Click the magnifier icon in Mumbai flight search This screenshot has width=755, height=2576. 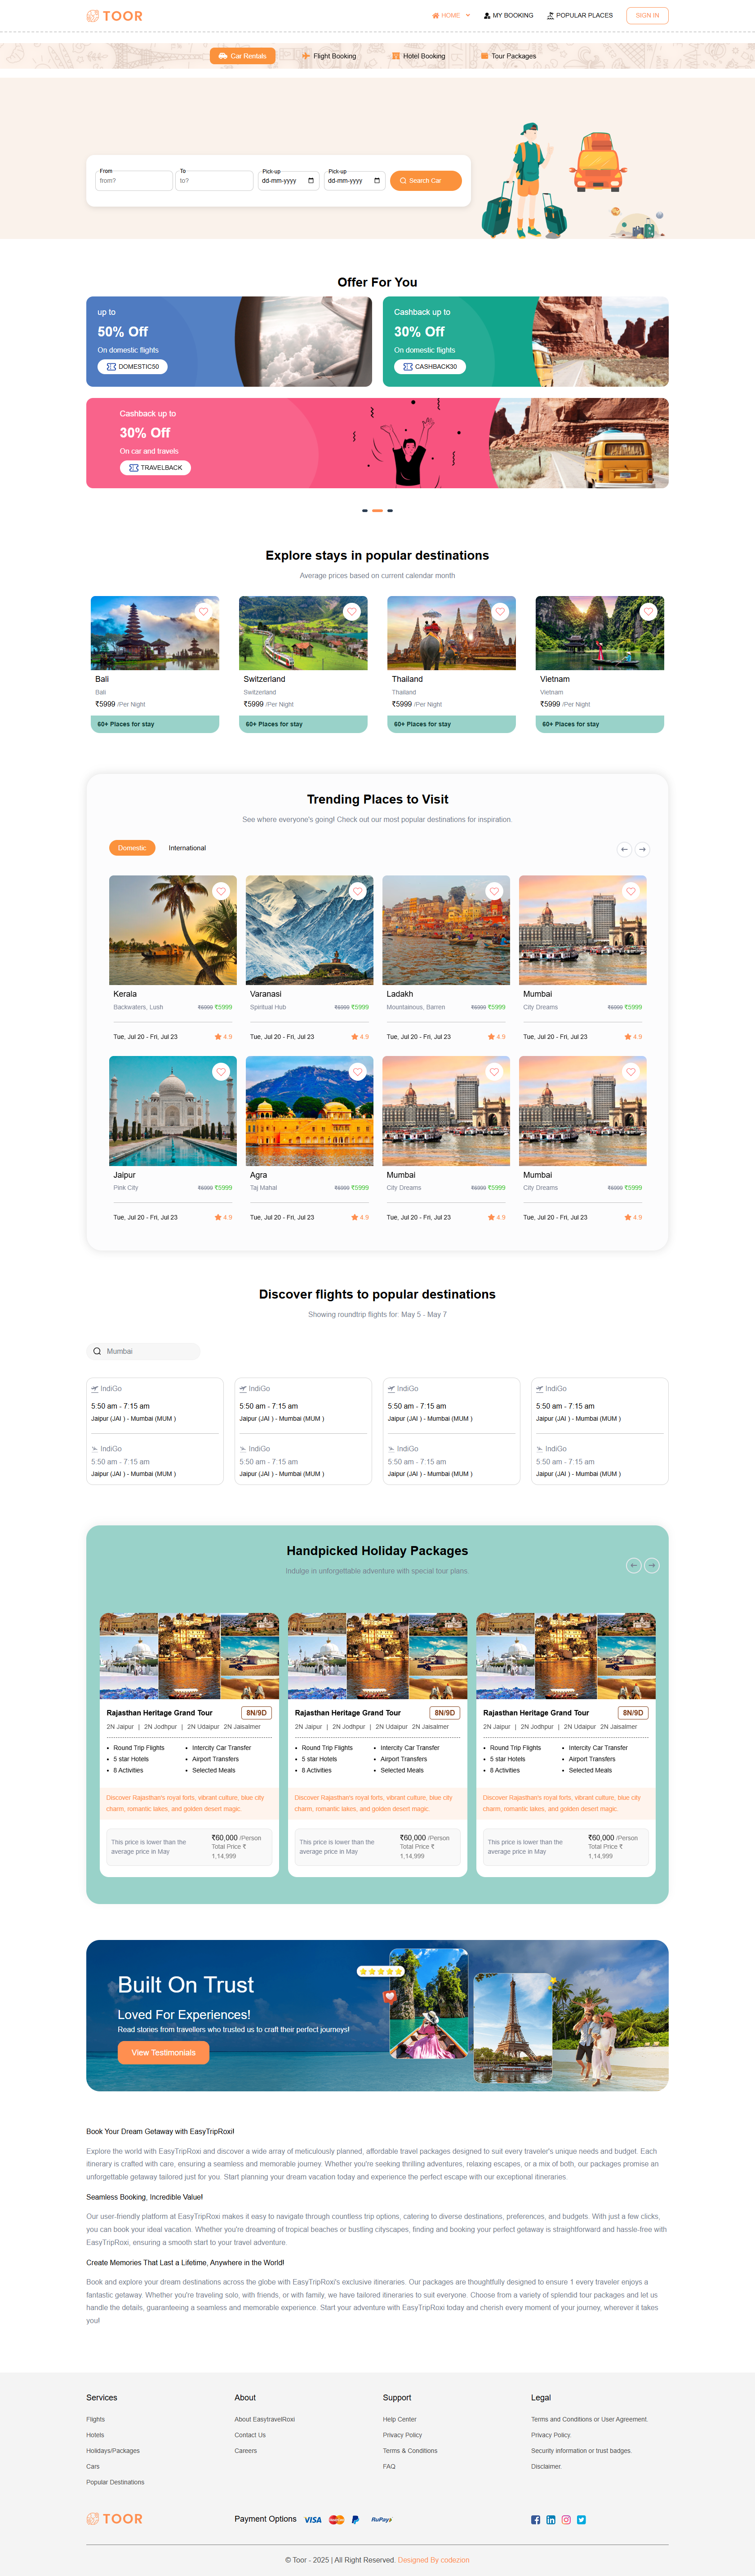97,1351
